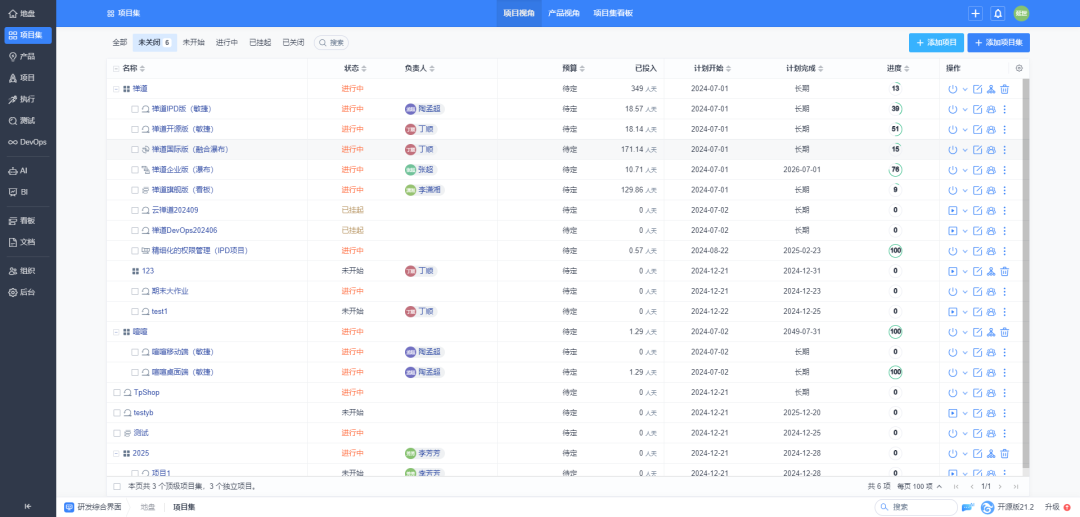Open table column settings gear icon
The height and width of the screenshot is (517, 1080).
tap(1019, 68)
